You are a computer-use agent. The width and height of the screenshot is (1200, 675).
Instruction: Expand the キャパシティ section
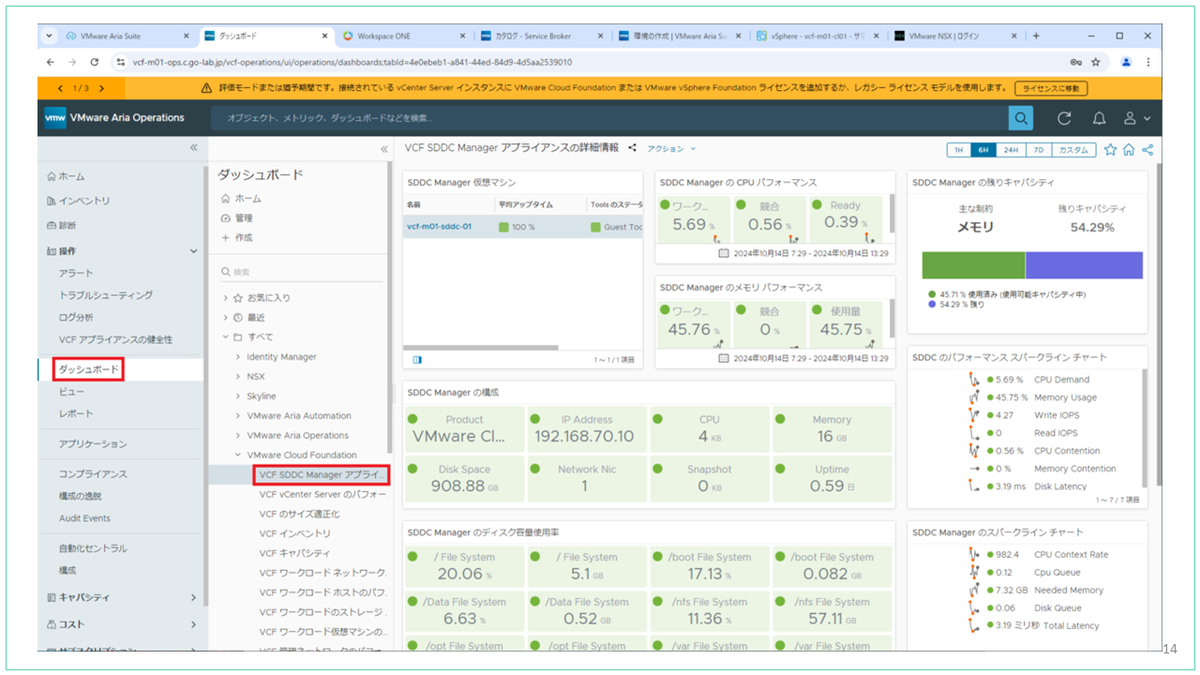click(193, 598)
